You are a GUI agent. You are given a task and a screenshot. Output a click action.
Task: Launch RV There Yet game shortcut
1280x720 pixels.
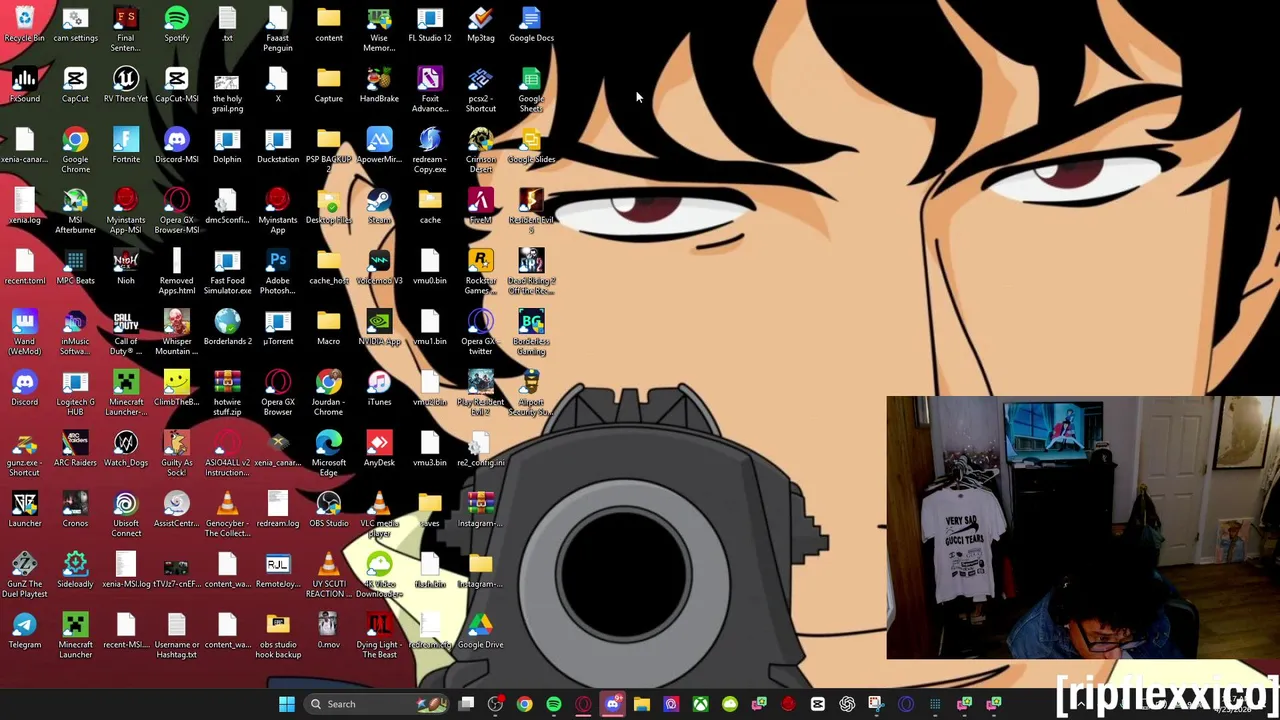coord(126,85)
